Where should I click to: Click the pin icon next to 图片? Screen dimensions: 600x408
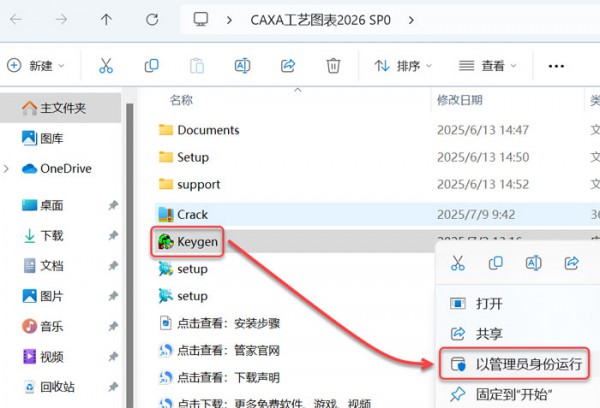coord(113,296)
